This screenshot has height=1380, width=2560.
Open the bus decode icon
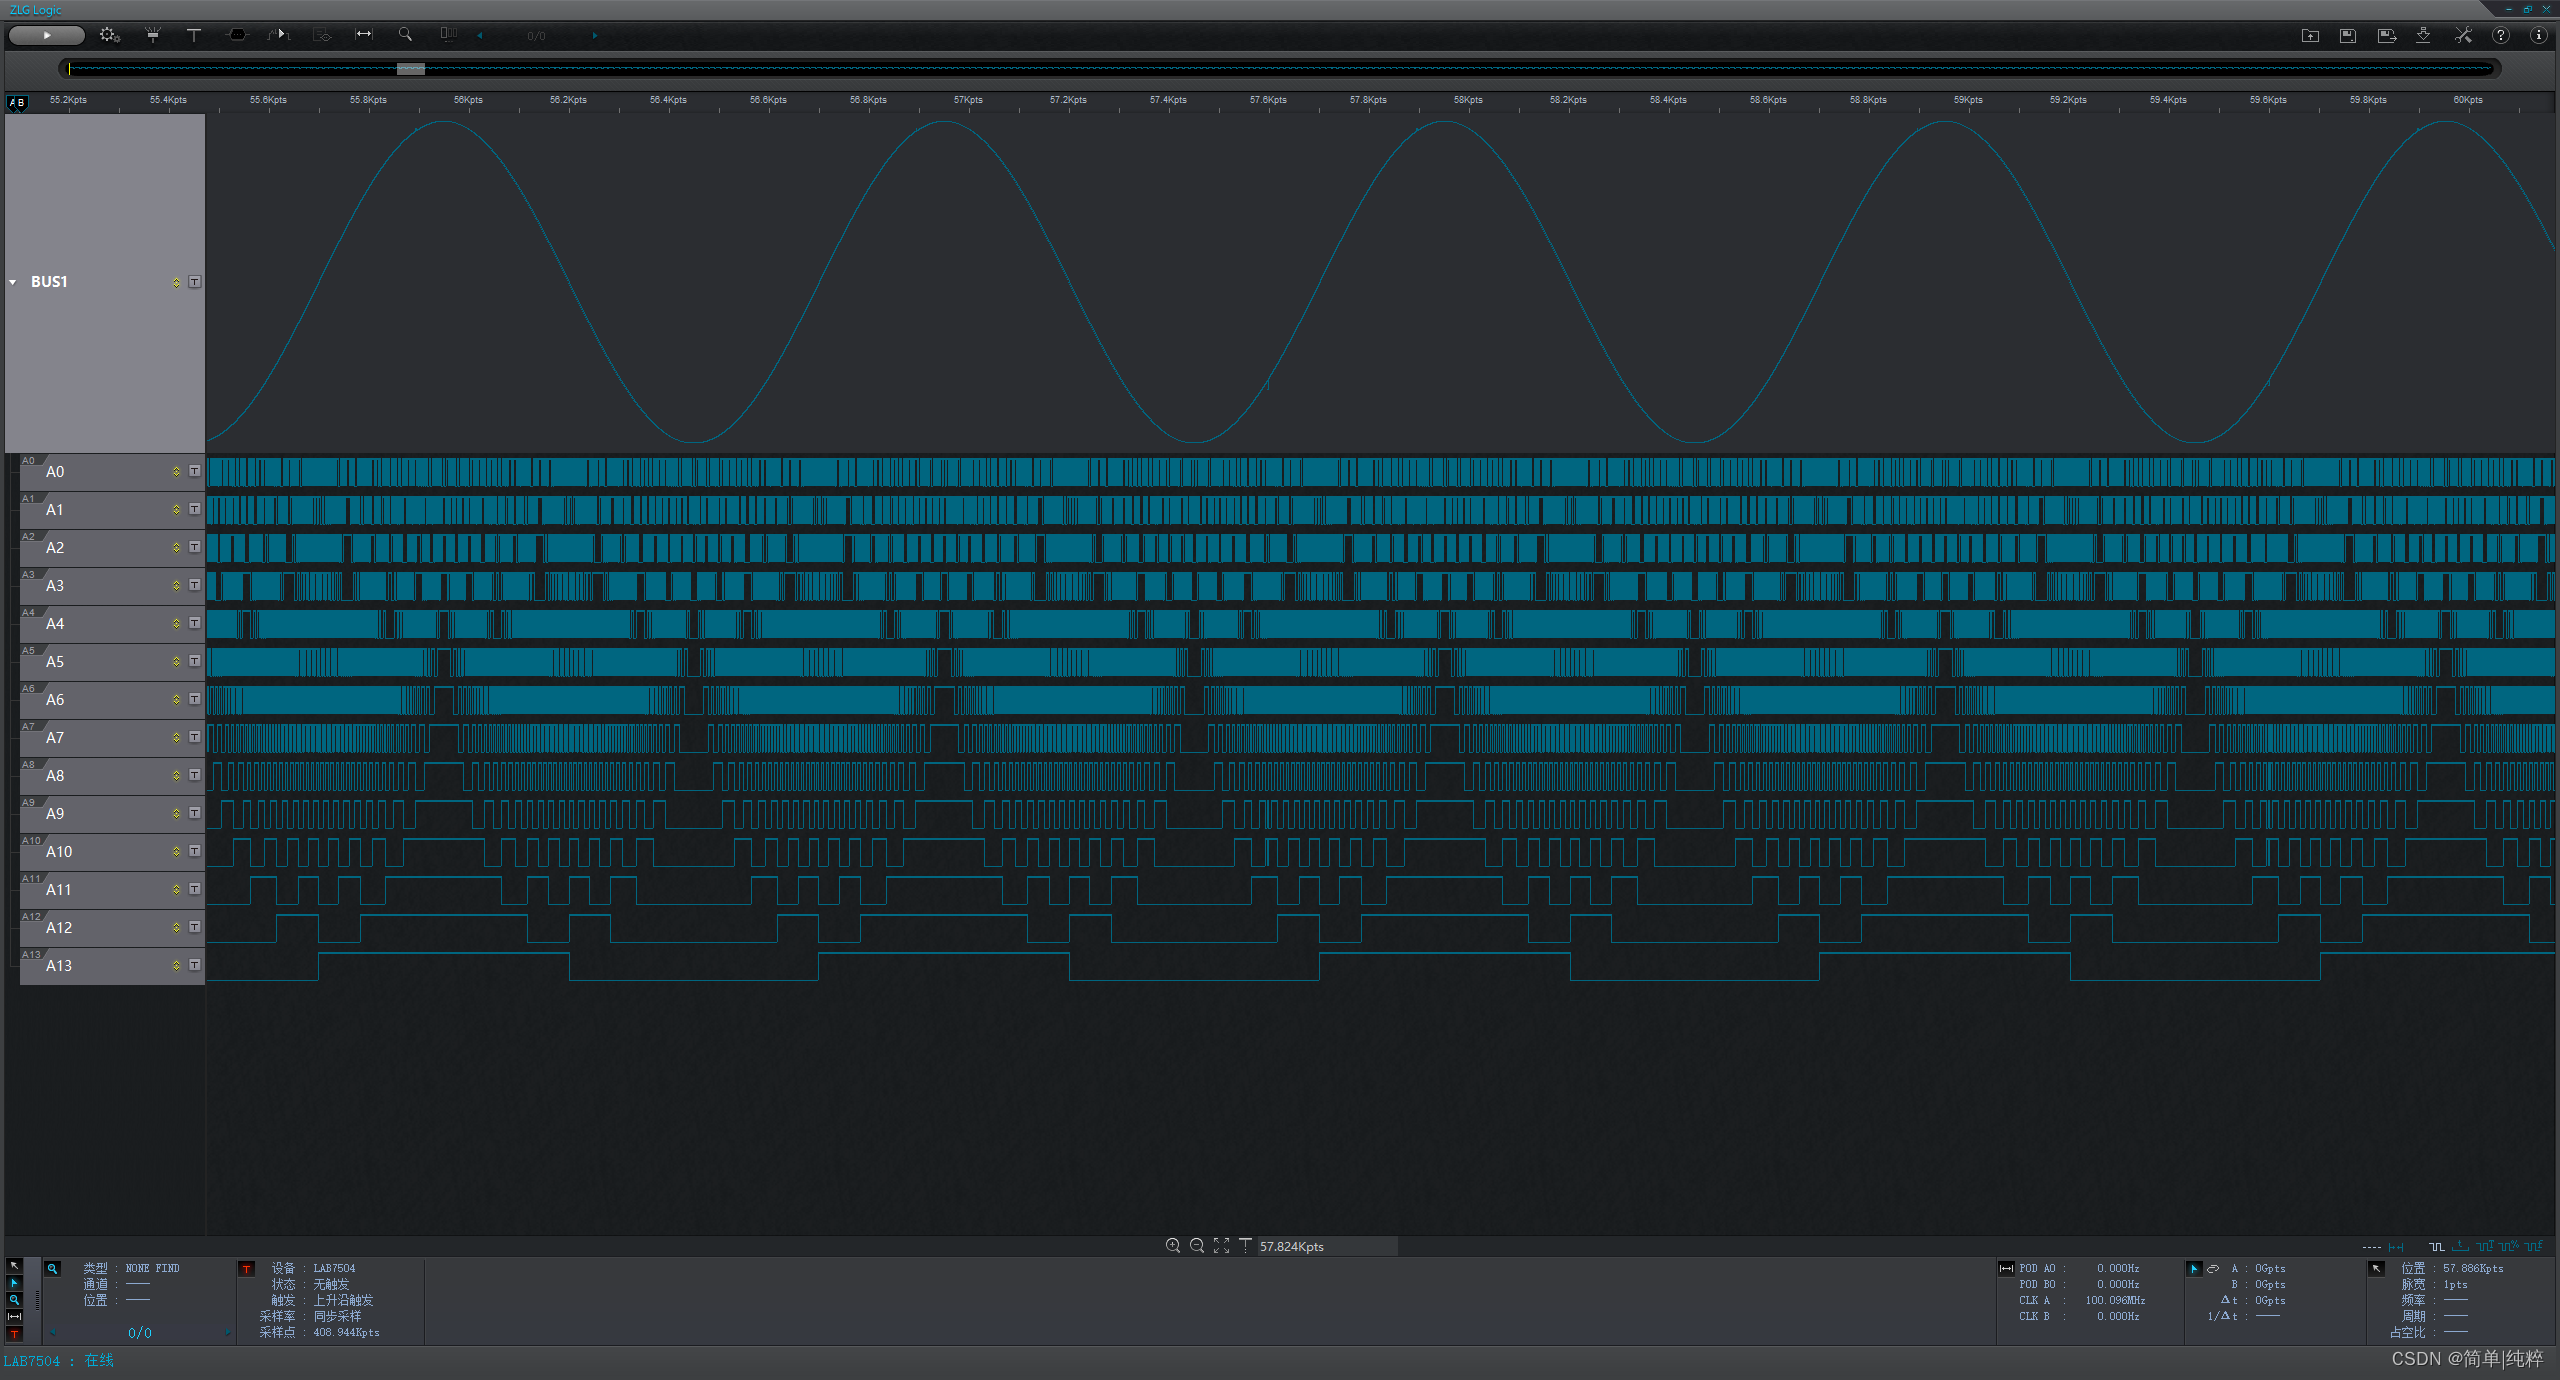point(237,35)
